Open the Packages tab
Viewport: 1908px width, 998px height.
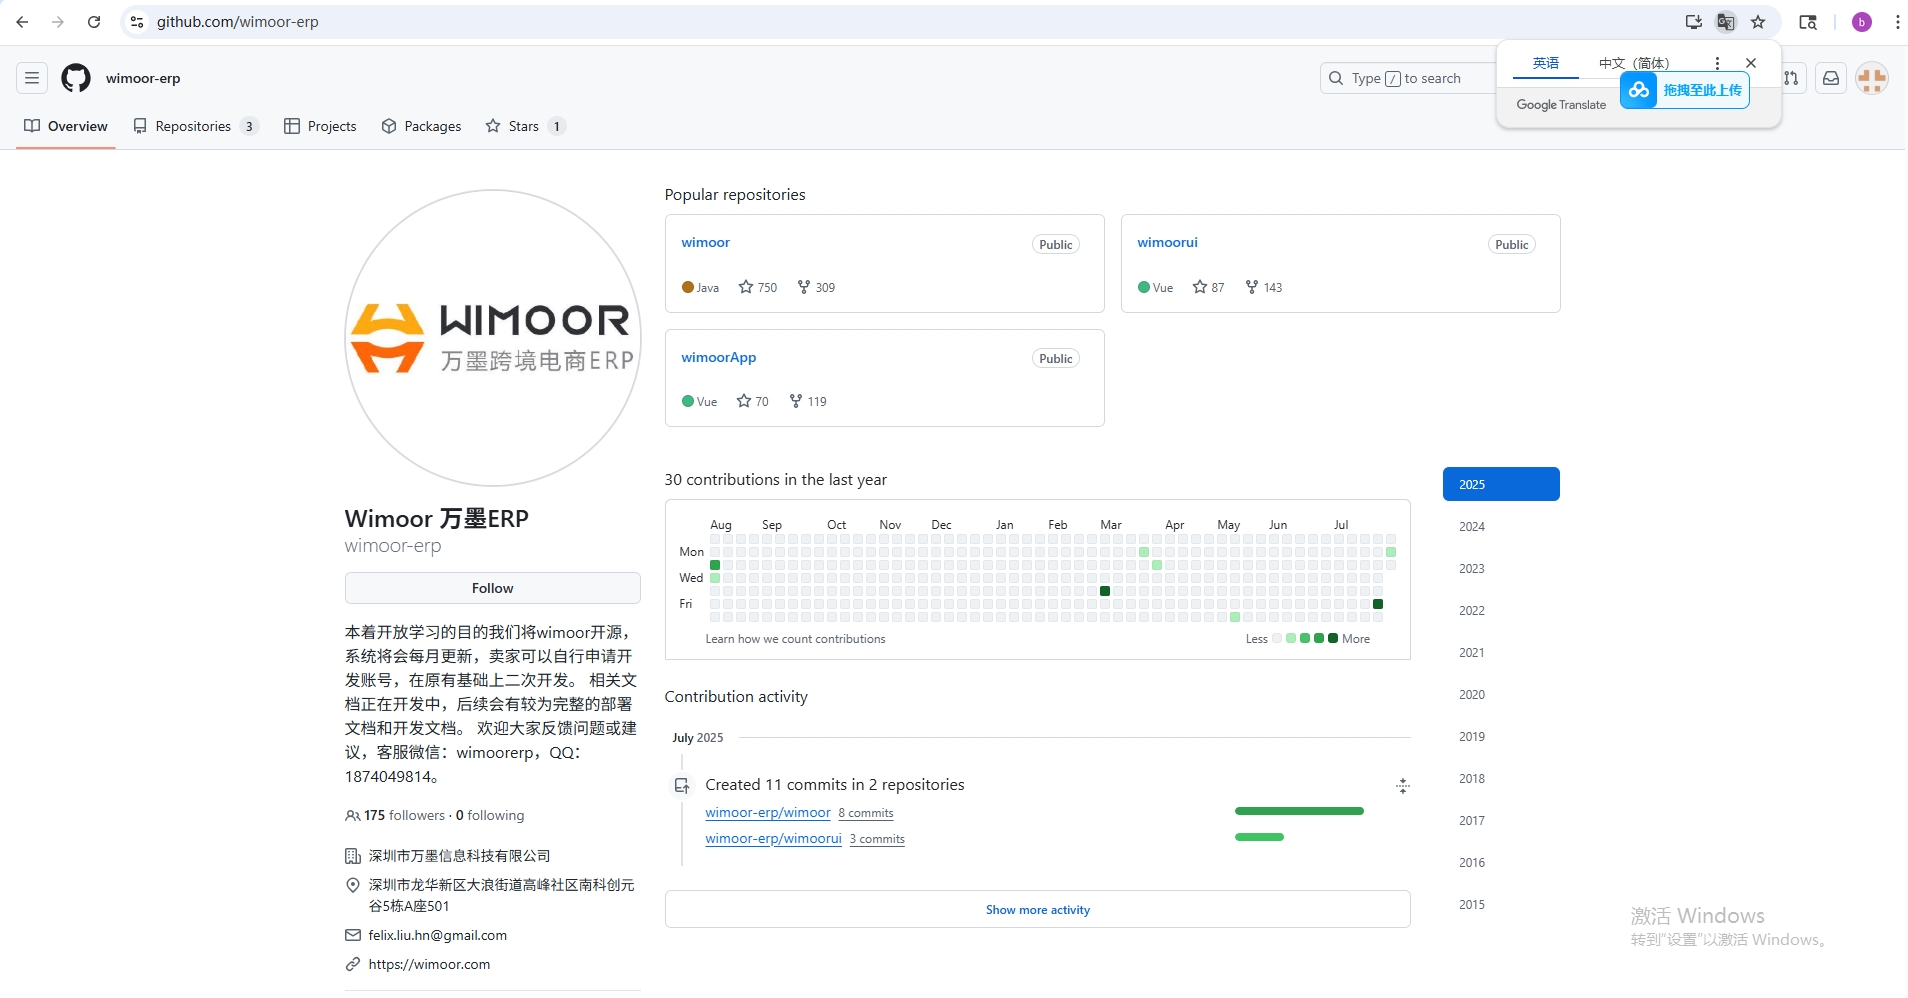421,126
